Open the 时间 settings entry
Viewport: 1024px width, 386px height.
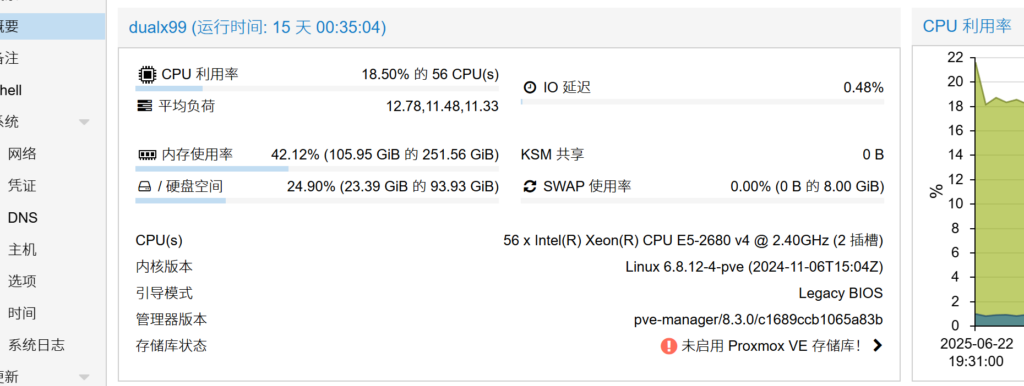point(22,313)
